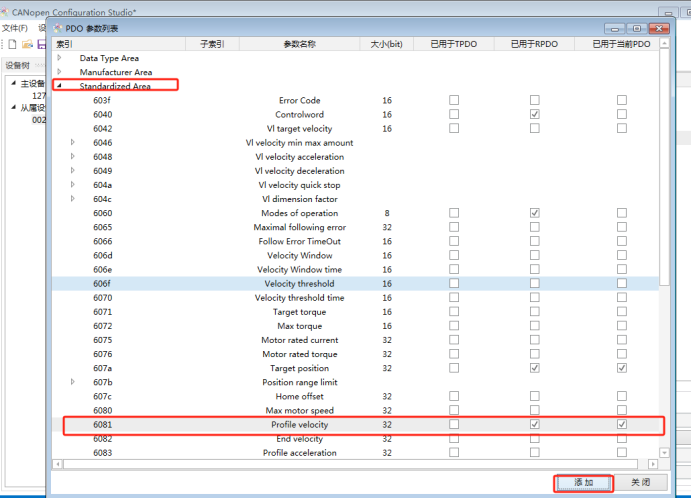Expand index 604c Vl dimension factor
Image resolution: width=692 pixels, height=499 pixels.
tap(73, 199)
